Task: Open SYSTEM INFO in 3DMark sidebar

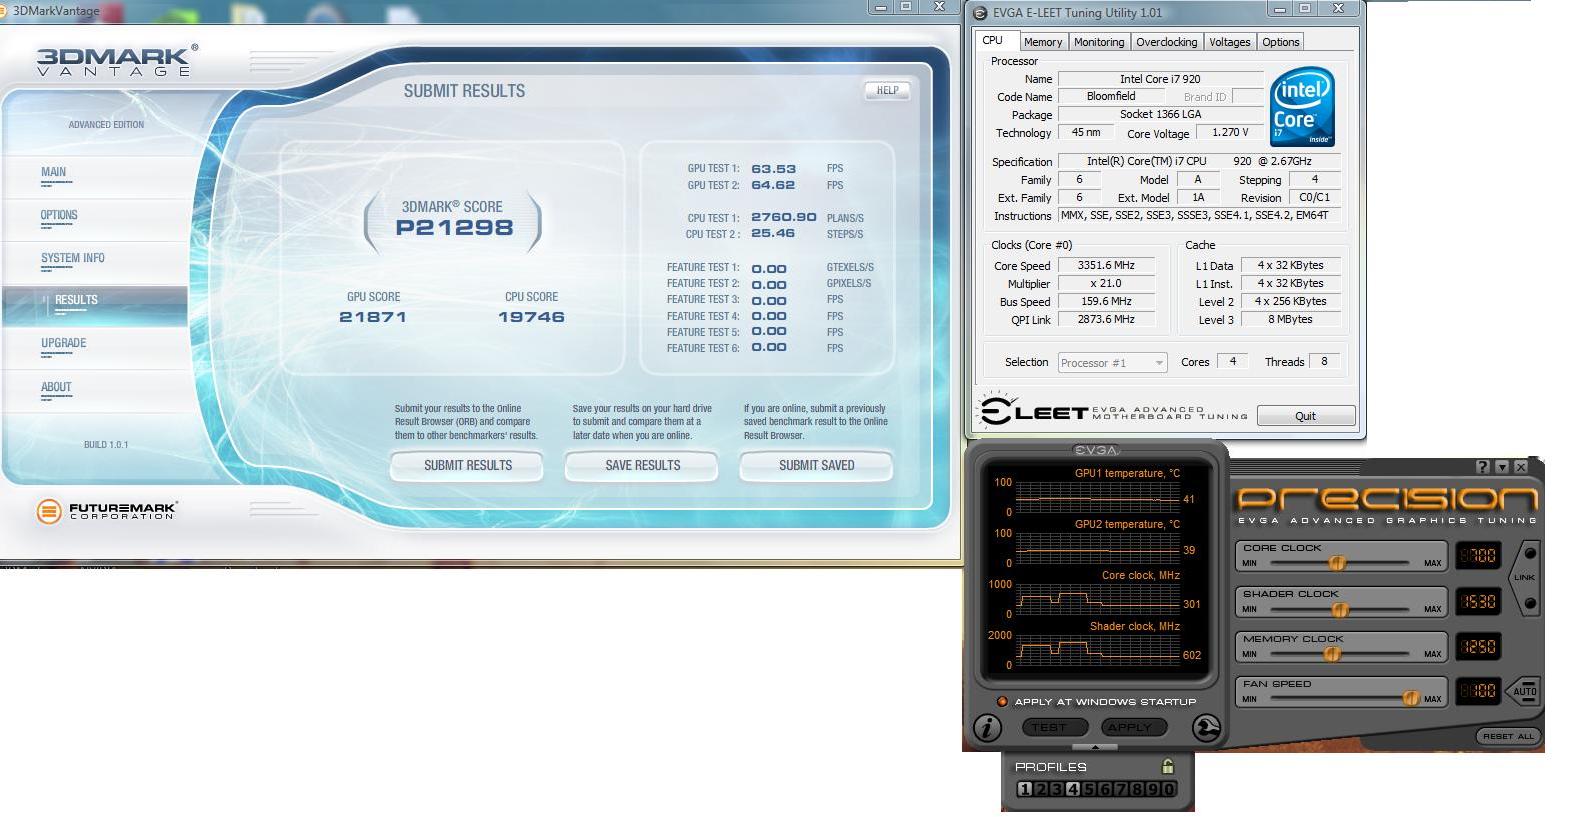Action: (72, 259)
